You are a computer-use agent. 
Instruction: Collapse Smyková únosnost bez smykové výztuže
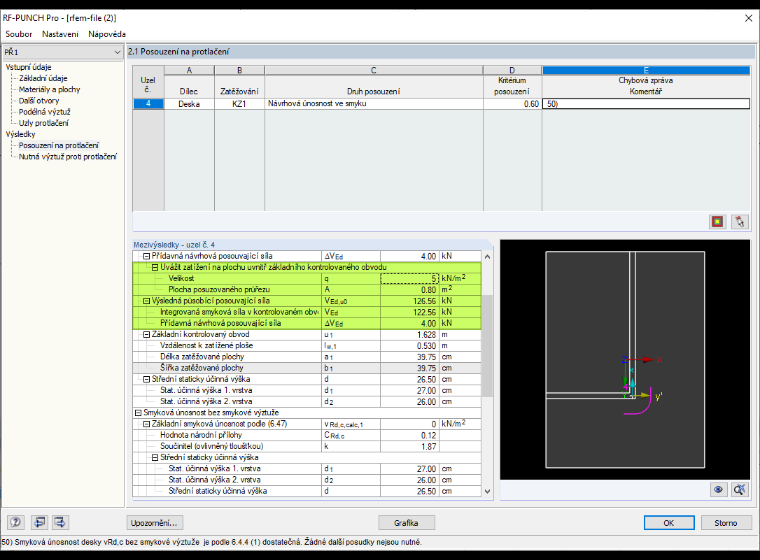click(x=138, y=413)
